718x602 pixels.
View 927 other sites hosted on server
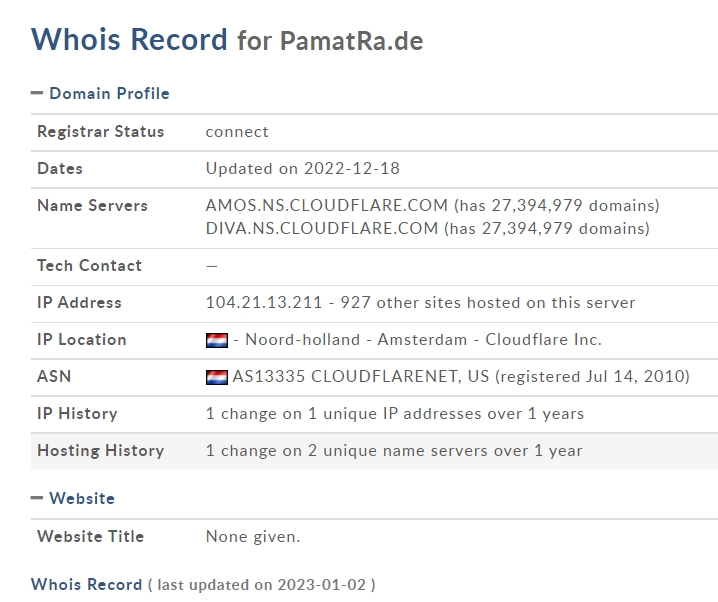click(488, 303)
